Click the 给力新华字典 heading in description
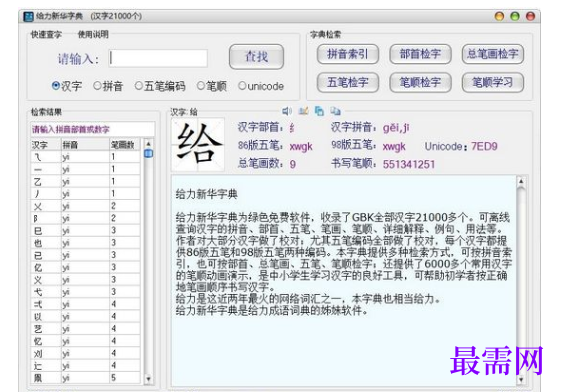 (x=206, y=194)
